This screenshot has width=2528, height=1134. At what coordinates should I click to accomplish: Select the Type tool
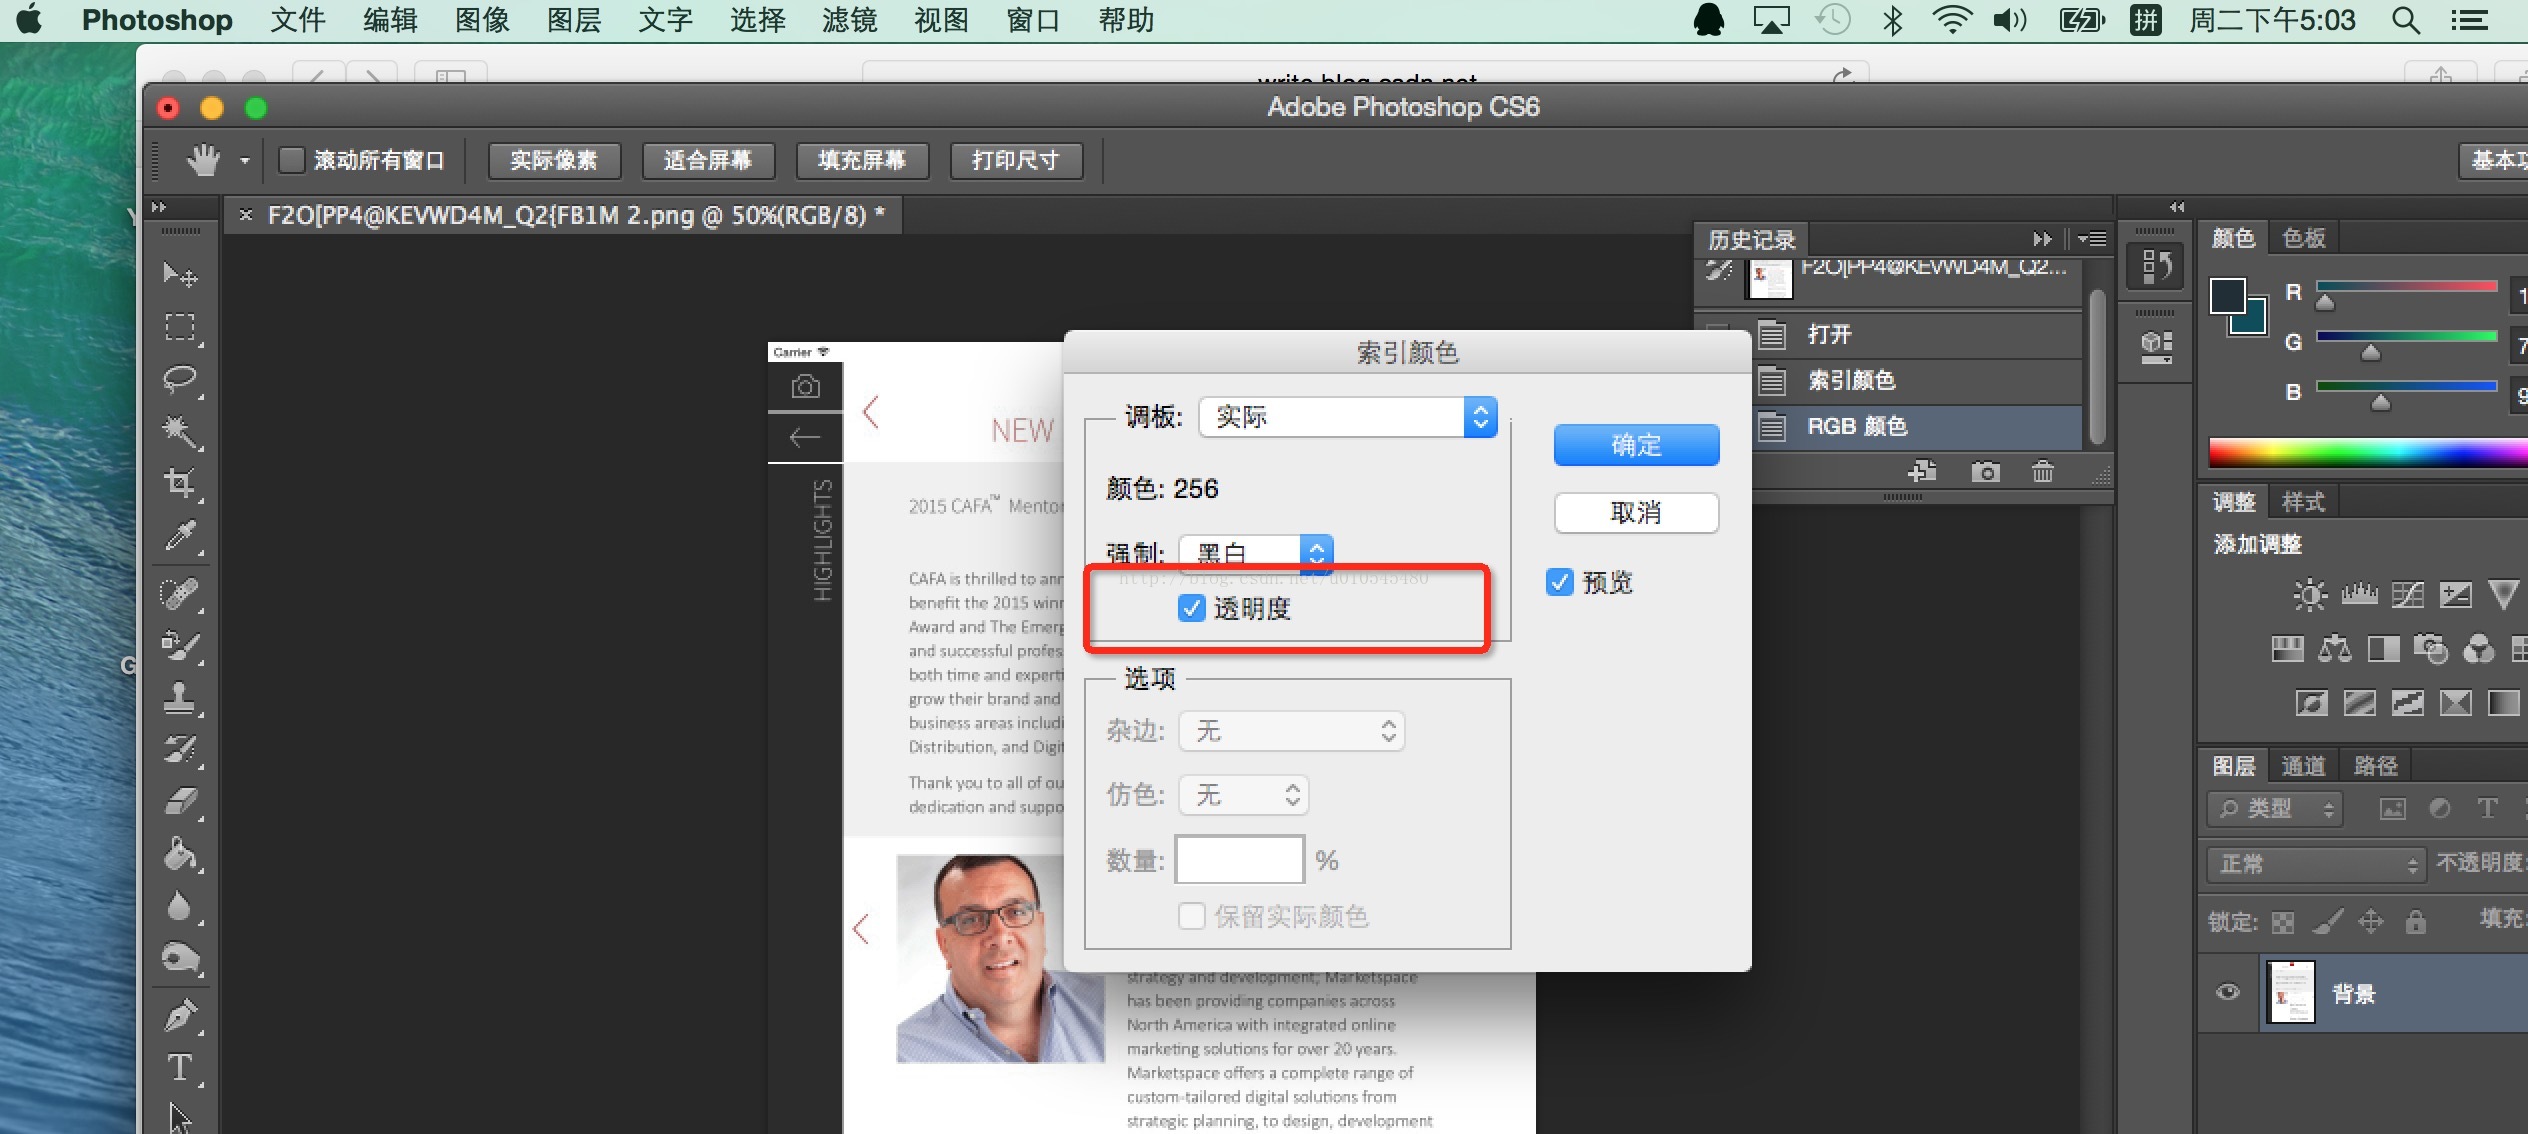180,1068
